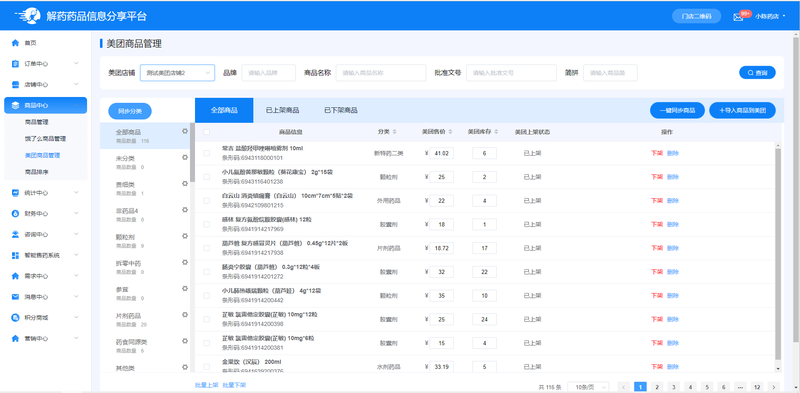Open the 10条/页 page size dropdown

588,387
